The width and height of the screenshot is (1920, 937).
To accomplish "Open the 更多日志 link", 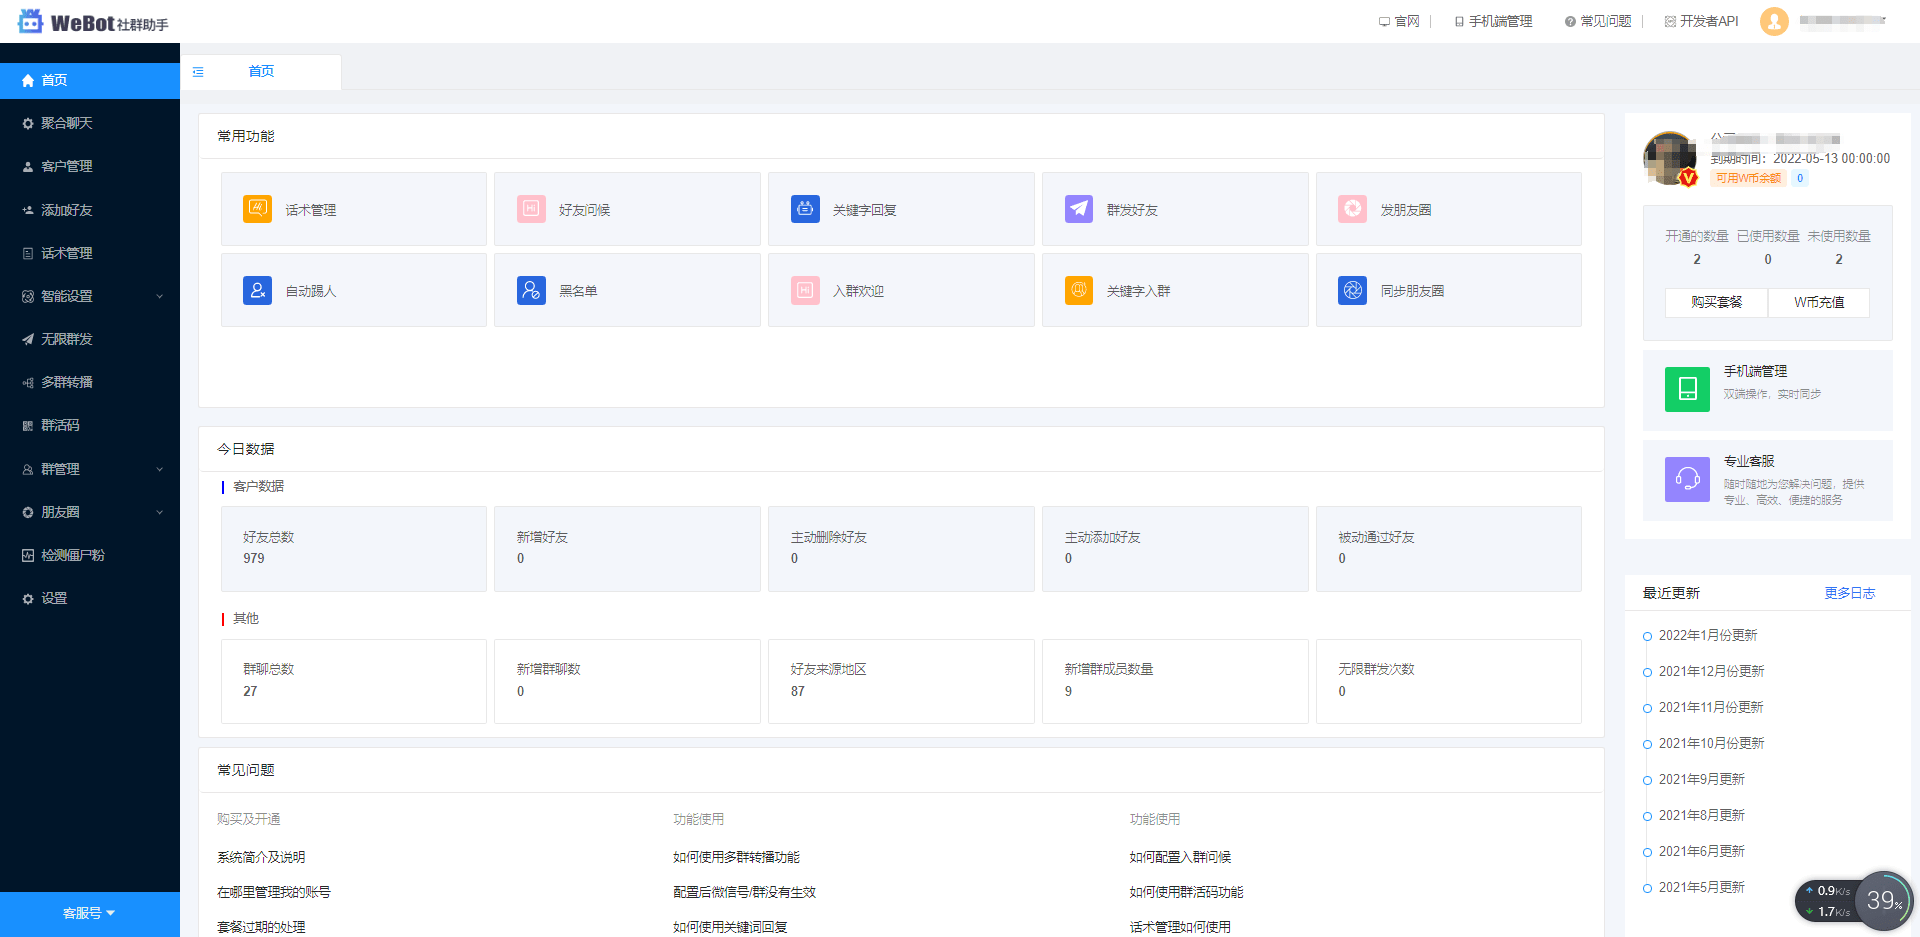I will (1849, 593).
